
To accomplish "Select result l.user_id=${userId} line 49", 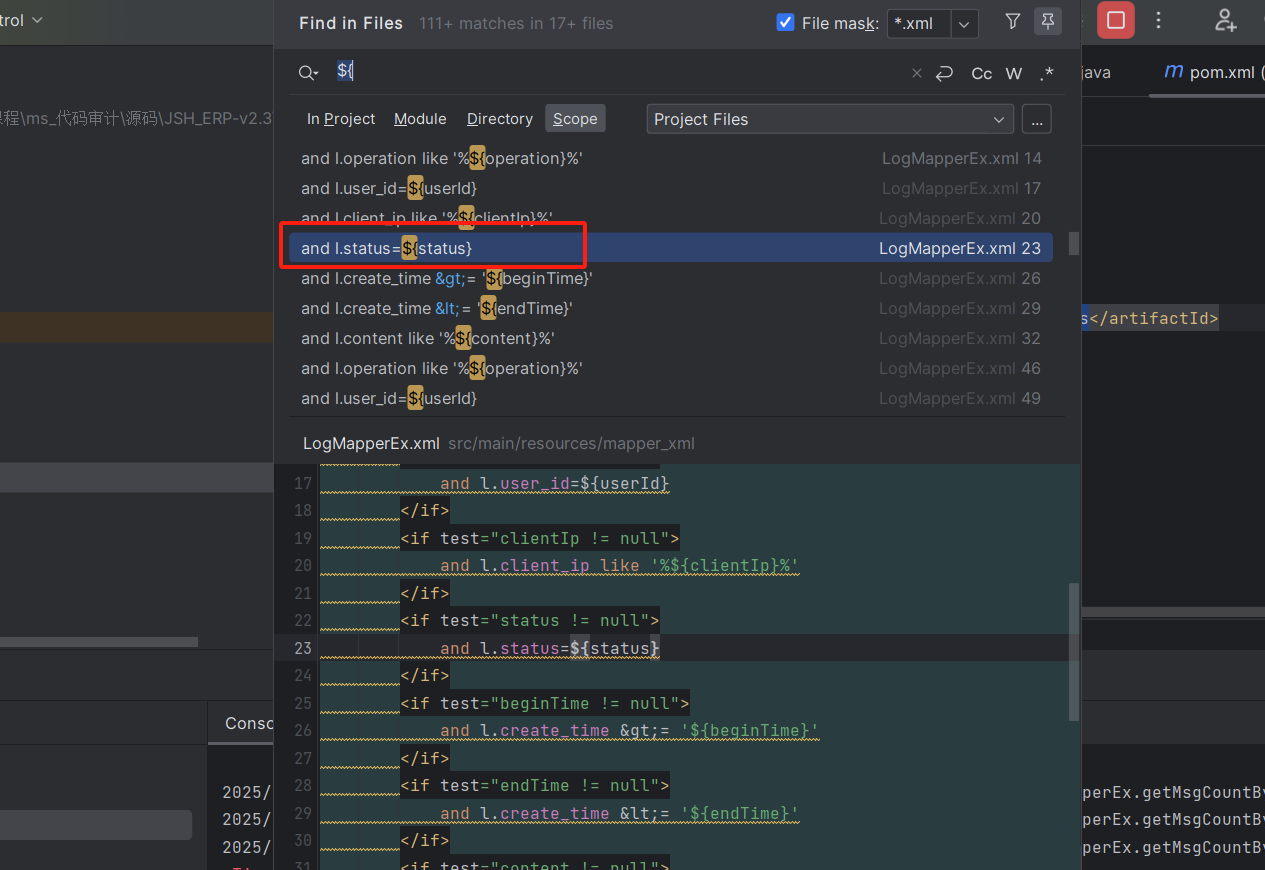I will pyautogui.click(x=671, y=398).
